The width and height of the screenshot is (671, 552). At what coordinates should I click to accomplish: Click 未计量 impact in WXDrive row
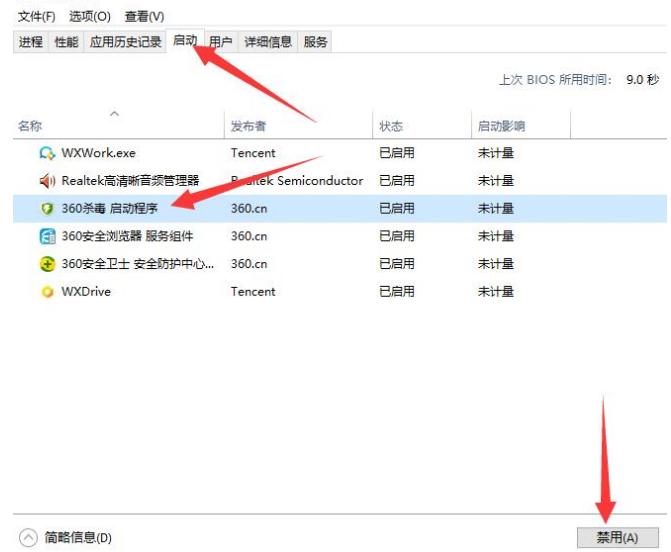point(496,292)
